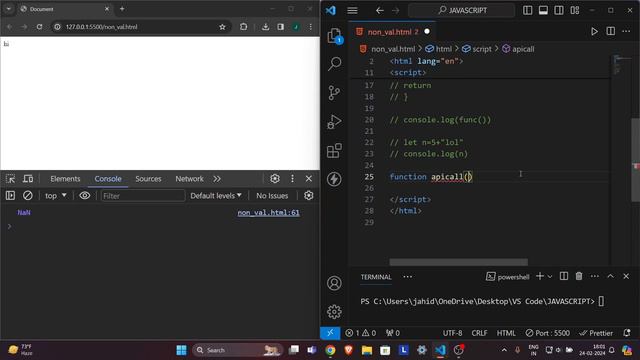This screenshot has height=360, width=640.
Task: Open DevTools settings gear
Action: (x=275, y=179)
